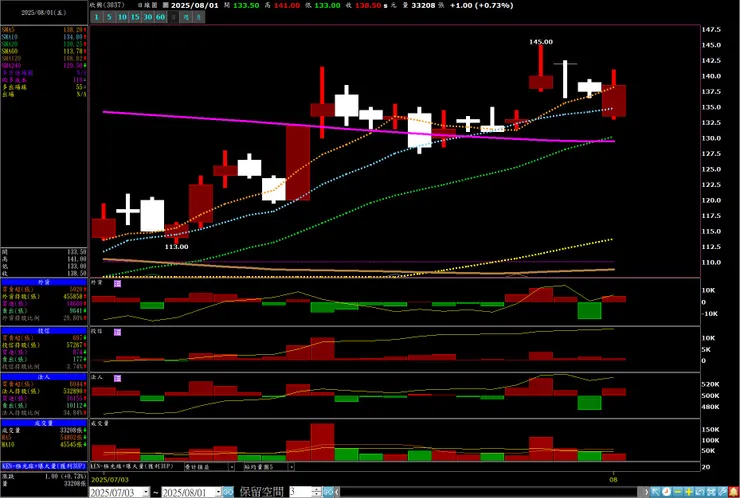Click the pointer arrow icon in bottom toolbar

(x=655, y=492)
